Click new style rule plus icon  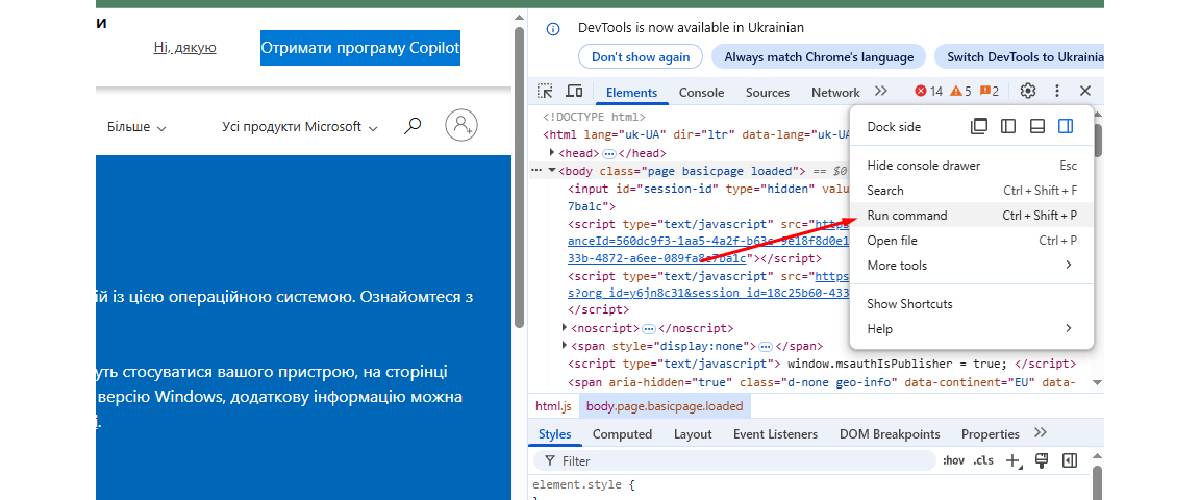[x=1014, y=460]
